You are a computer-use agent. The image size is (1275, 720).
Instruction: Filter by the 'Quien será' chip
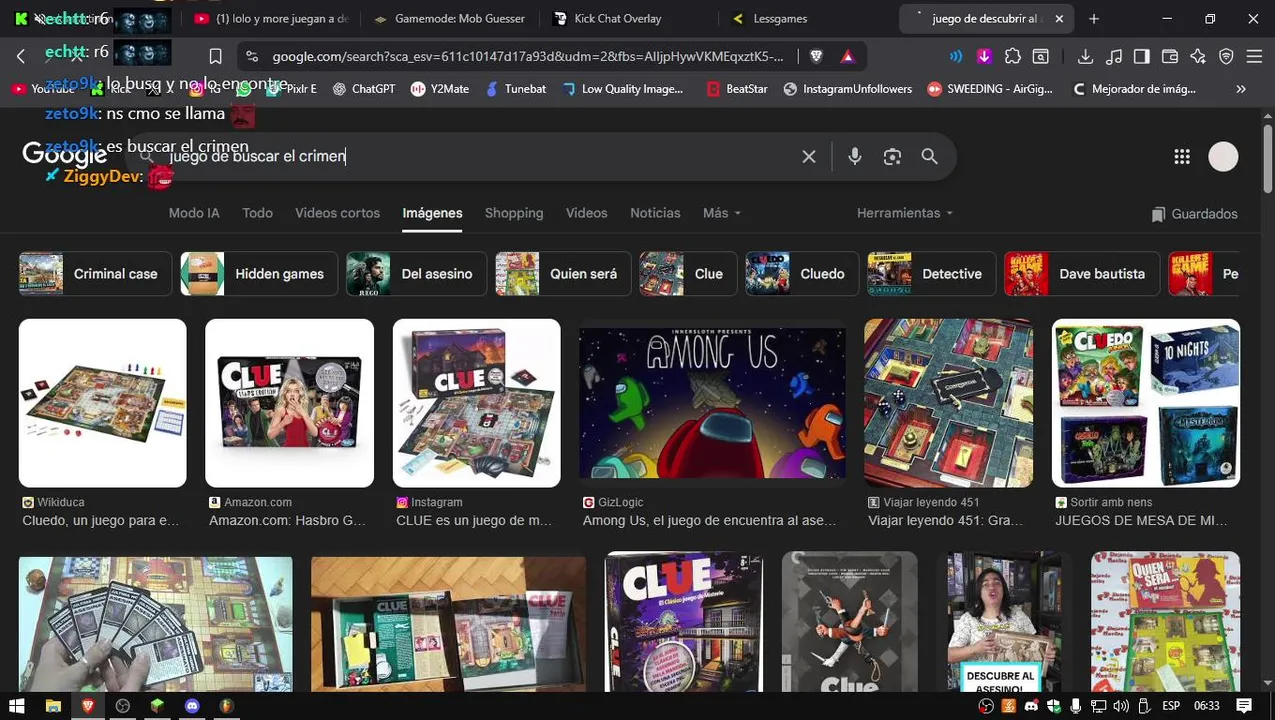[563, 274]
